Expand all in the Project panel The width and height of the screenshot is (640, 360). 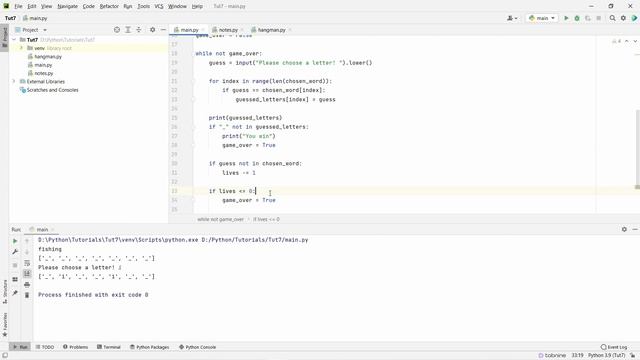coord(128,30)
